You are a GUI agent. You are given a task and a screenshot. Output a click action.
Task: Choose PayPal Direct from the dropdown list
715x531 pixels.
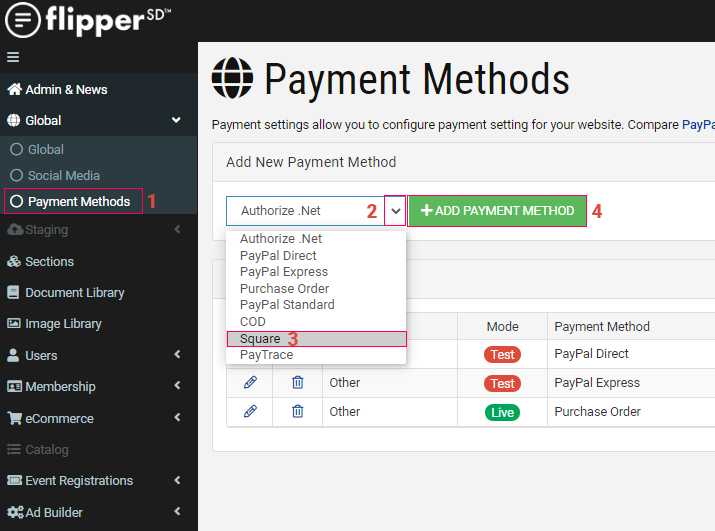point(316,255)
